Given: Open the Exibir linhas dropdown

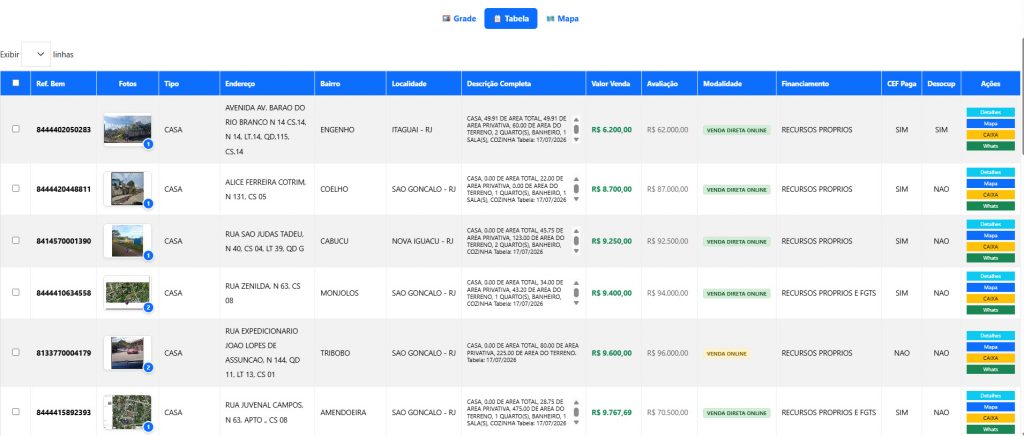Looking at the screenshot, I should [x=36, y=54].
